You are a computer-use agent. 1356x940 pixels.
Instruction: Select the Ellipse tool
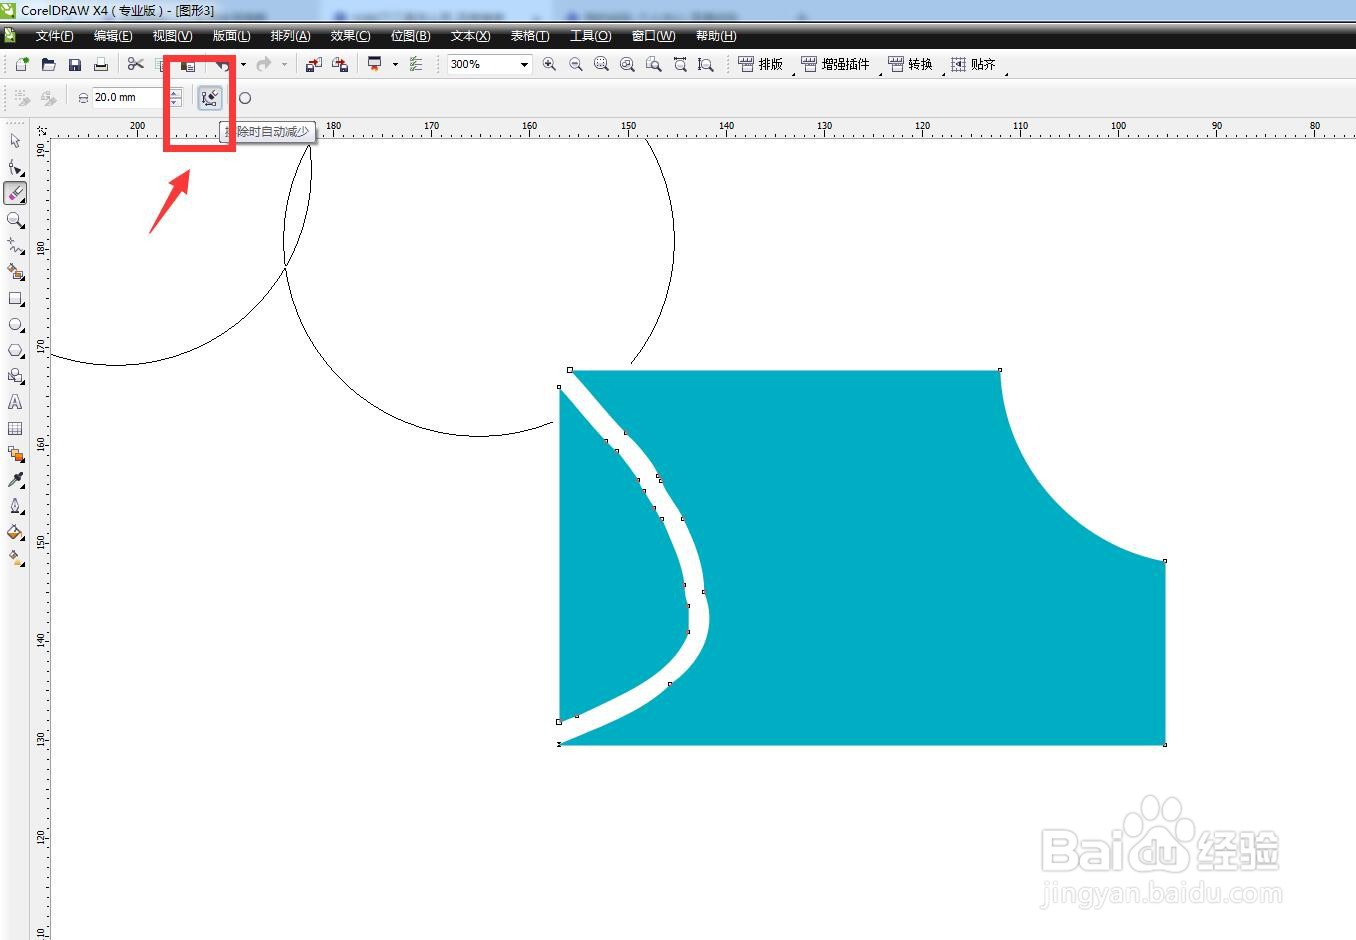pos(15,324)
